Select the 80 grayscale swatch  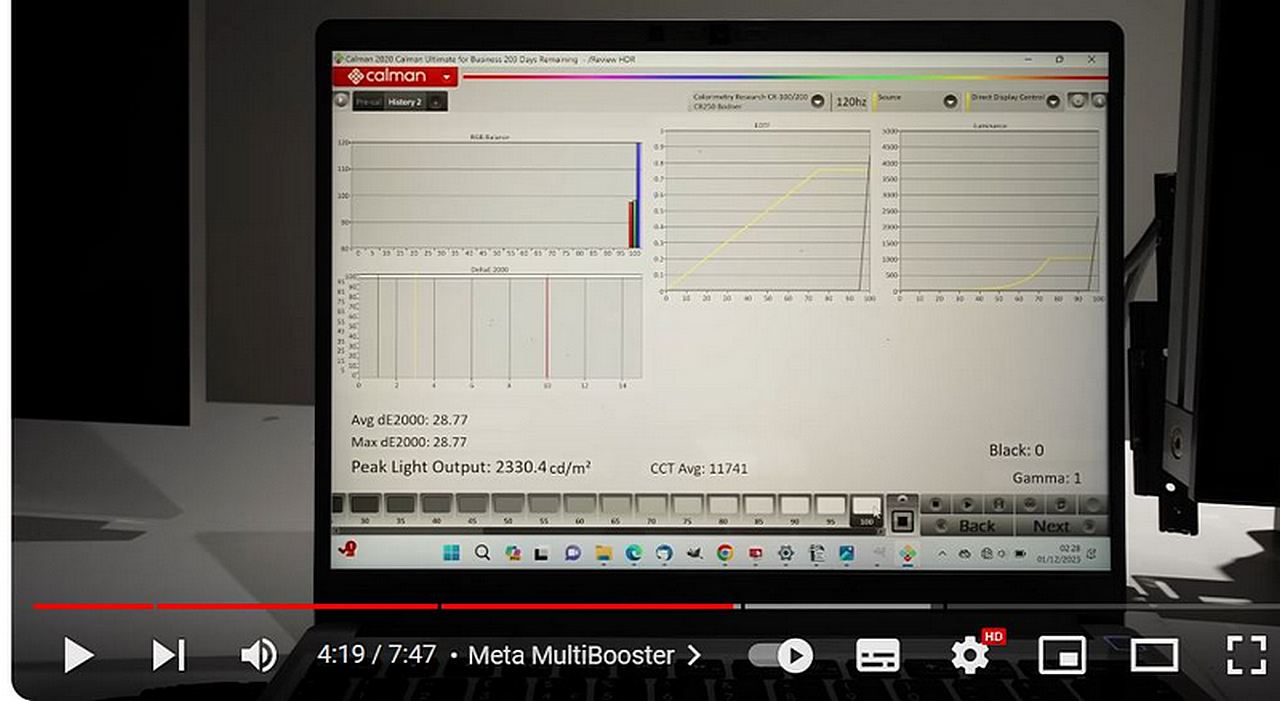pyautogui.click(x=723, y=505)
